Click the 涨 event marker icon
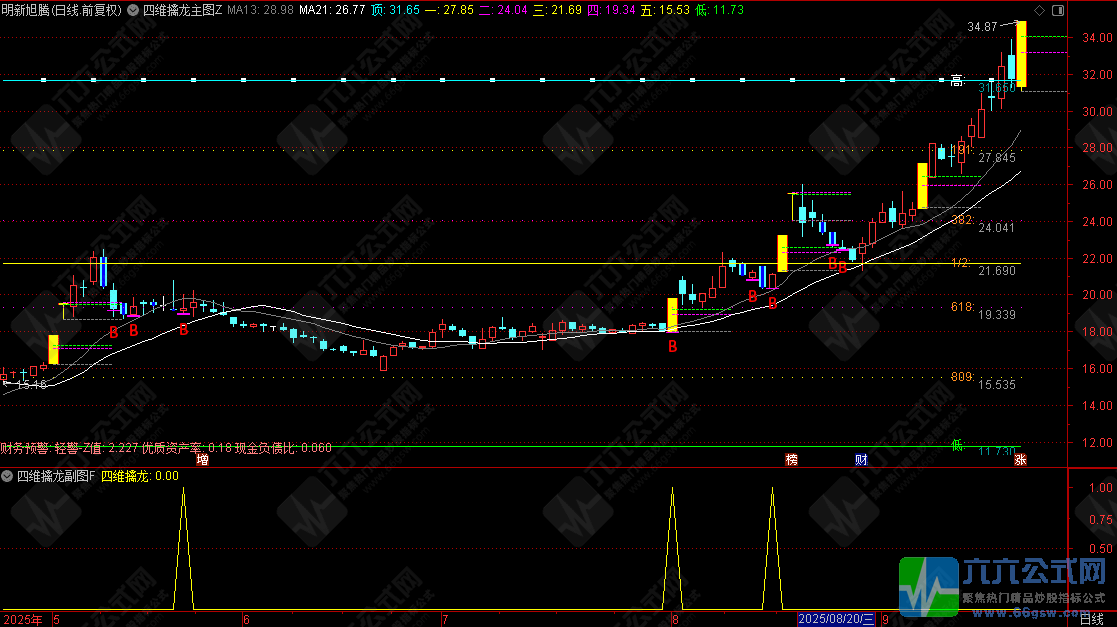Image resolution: width=1117 pixels, height=627 pixels. coord(1021,460)
